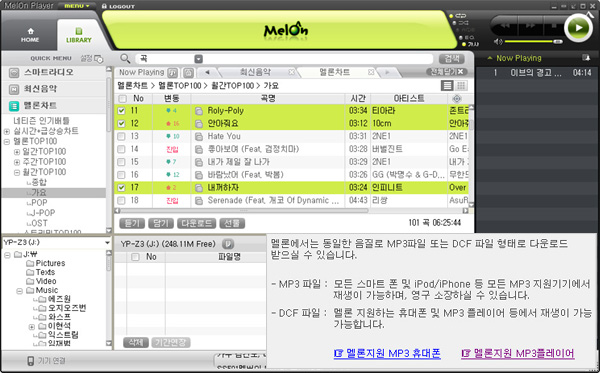Collapse the 멜론TOP100 tree node
Screen dimensions: 600x373
[x=7, y=142]
